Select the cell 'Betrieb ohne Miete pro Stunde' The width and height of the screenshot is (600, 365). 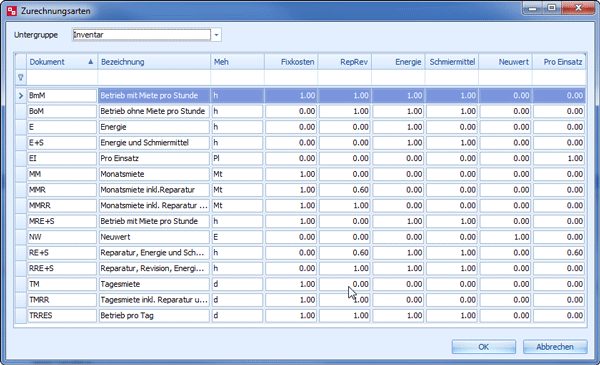point(154,111)
